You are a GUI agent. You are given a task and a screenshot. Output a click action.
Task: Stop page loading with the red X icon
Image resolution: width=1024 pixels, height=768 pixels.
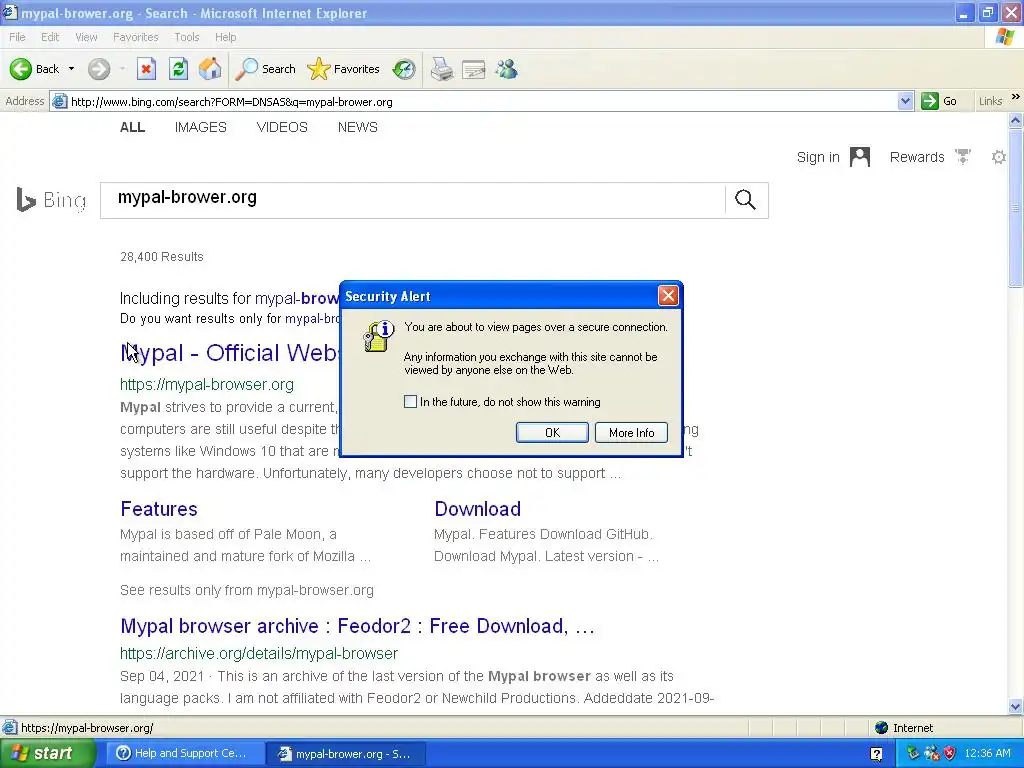click(x=146, y=69)
